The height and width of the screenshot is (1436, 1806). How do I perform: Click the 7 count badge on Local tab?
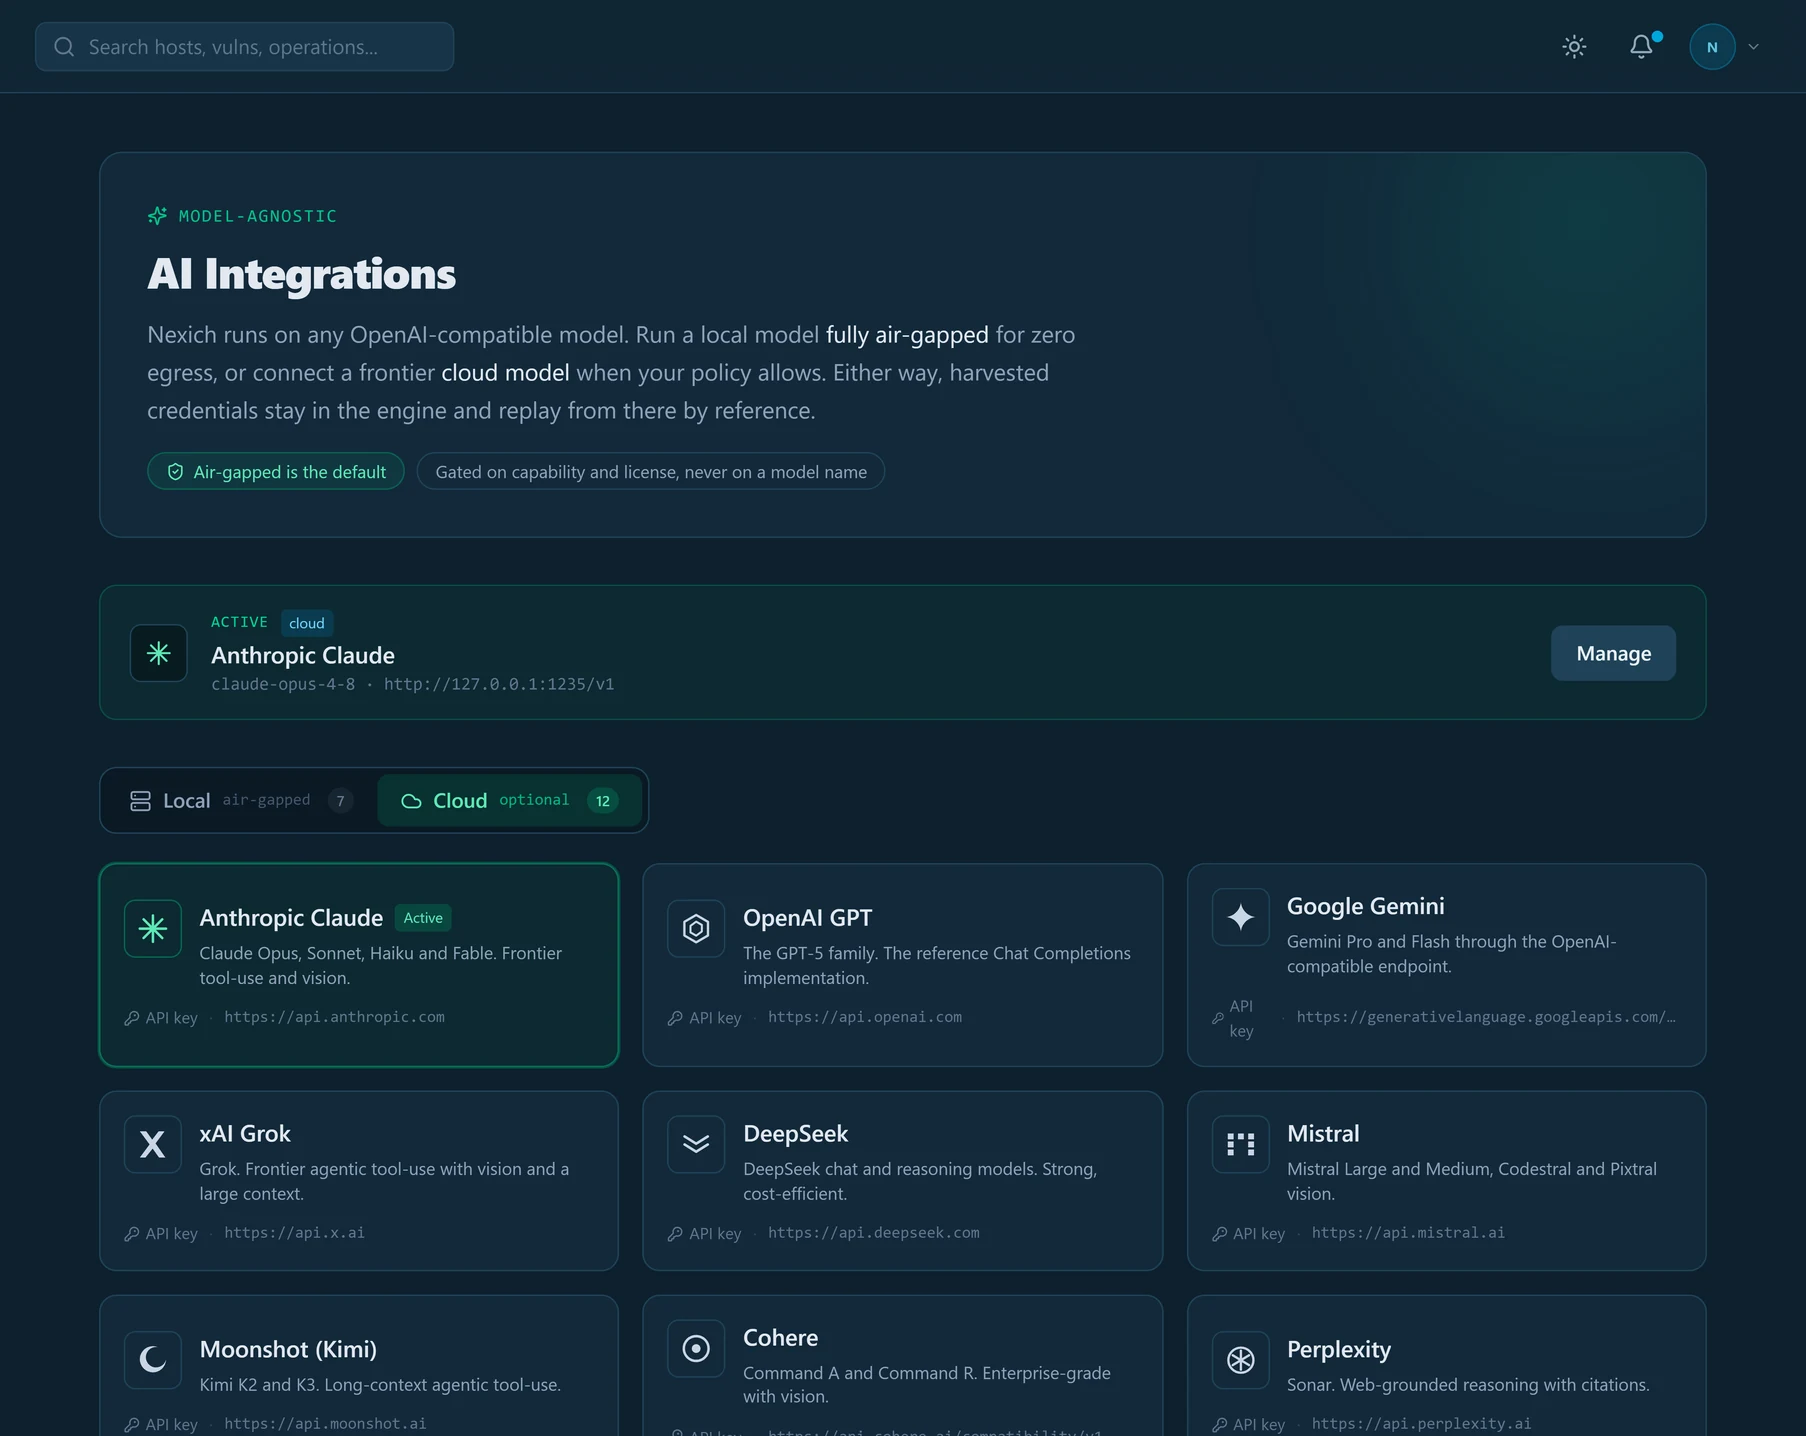click(x=340, y=801)
